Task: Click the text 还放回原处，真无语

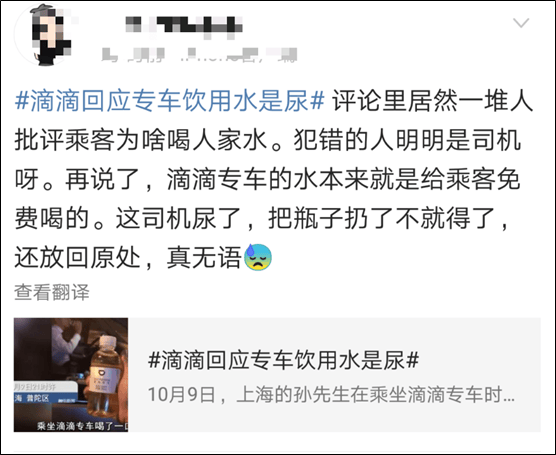Action: pos(128,257)
